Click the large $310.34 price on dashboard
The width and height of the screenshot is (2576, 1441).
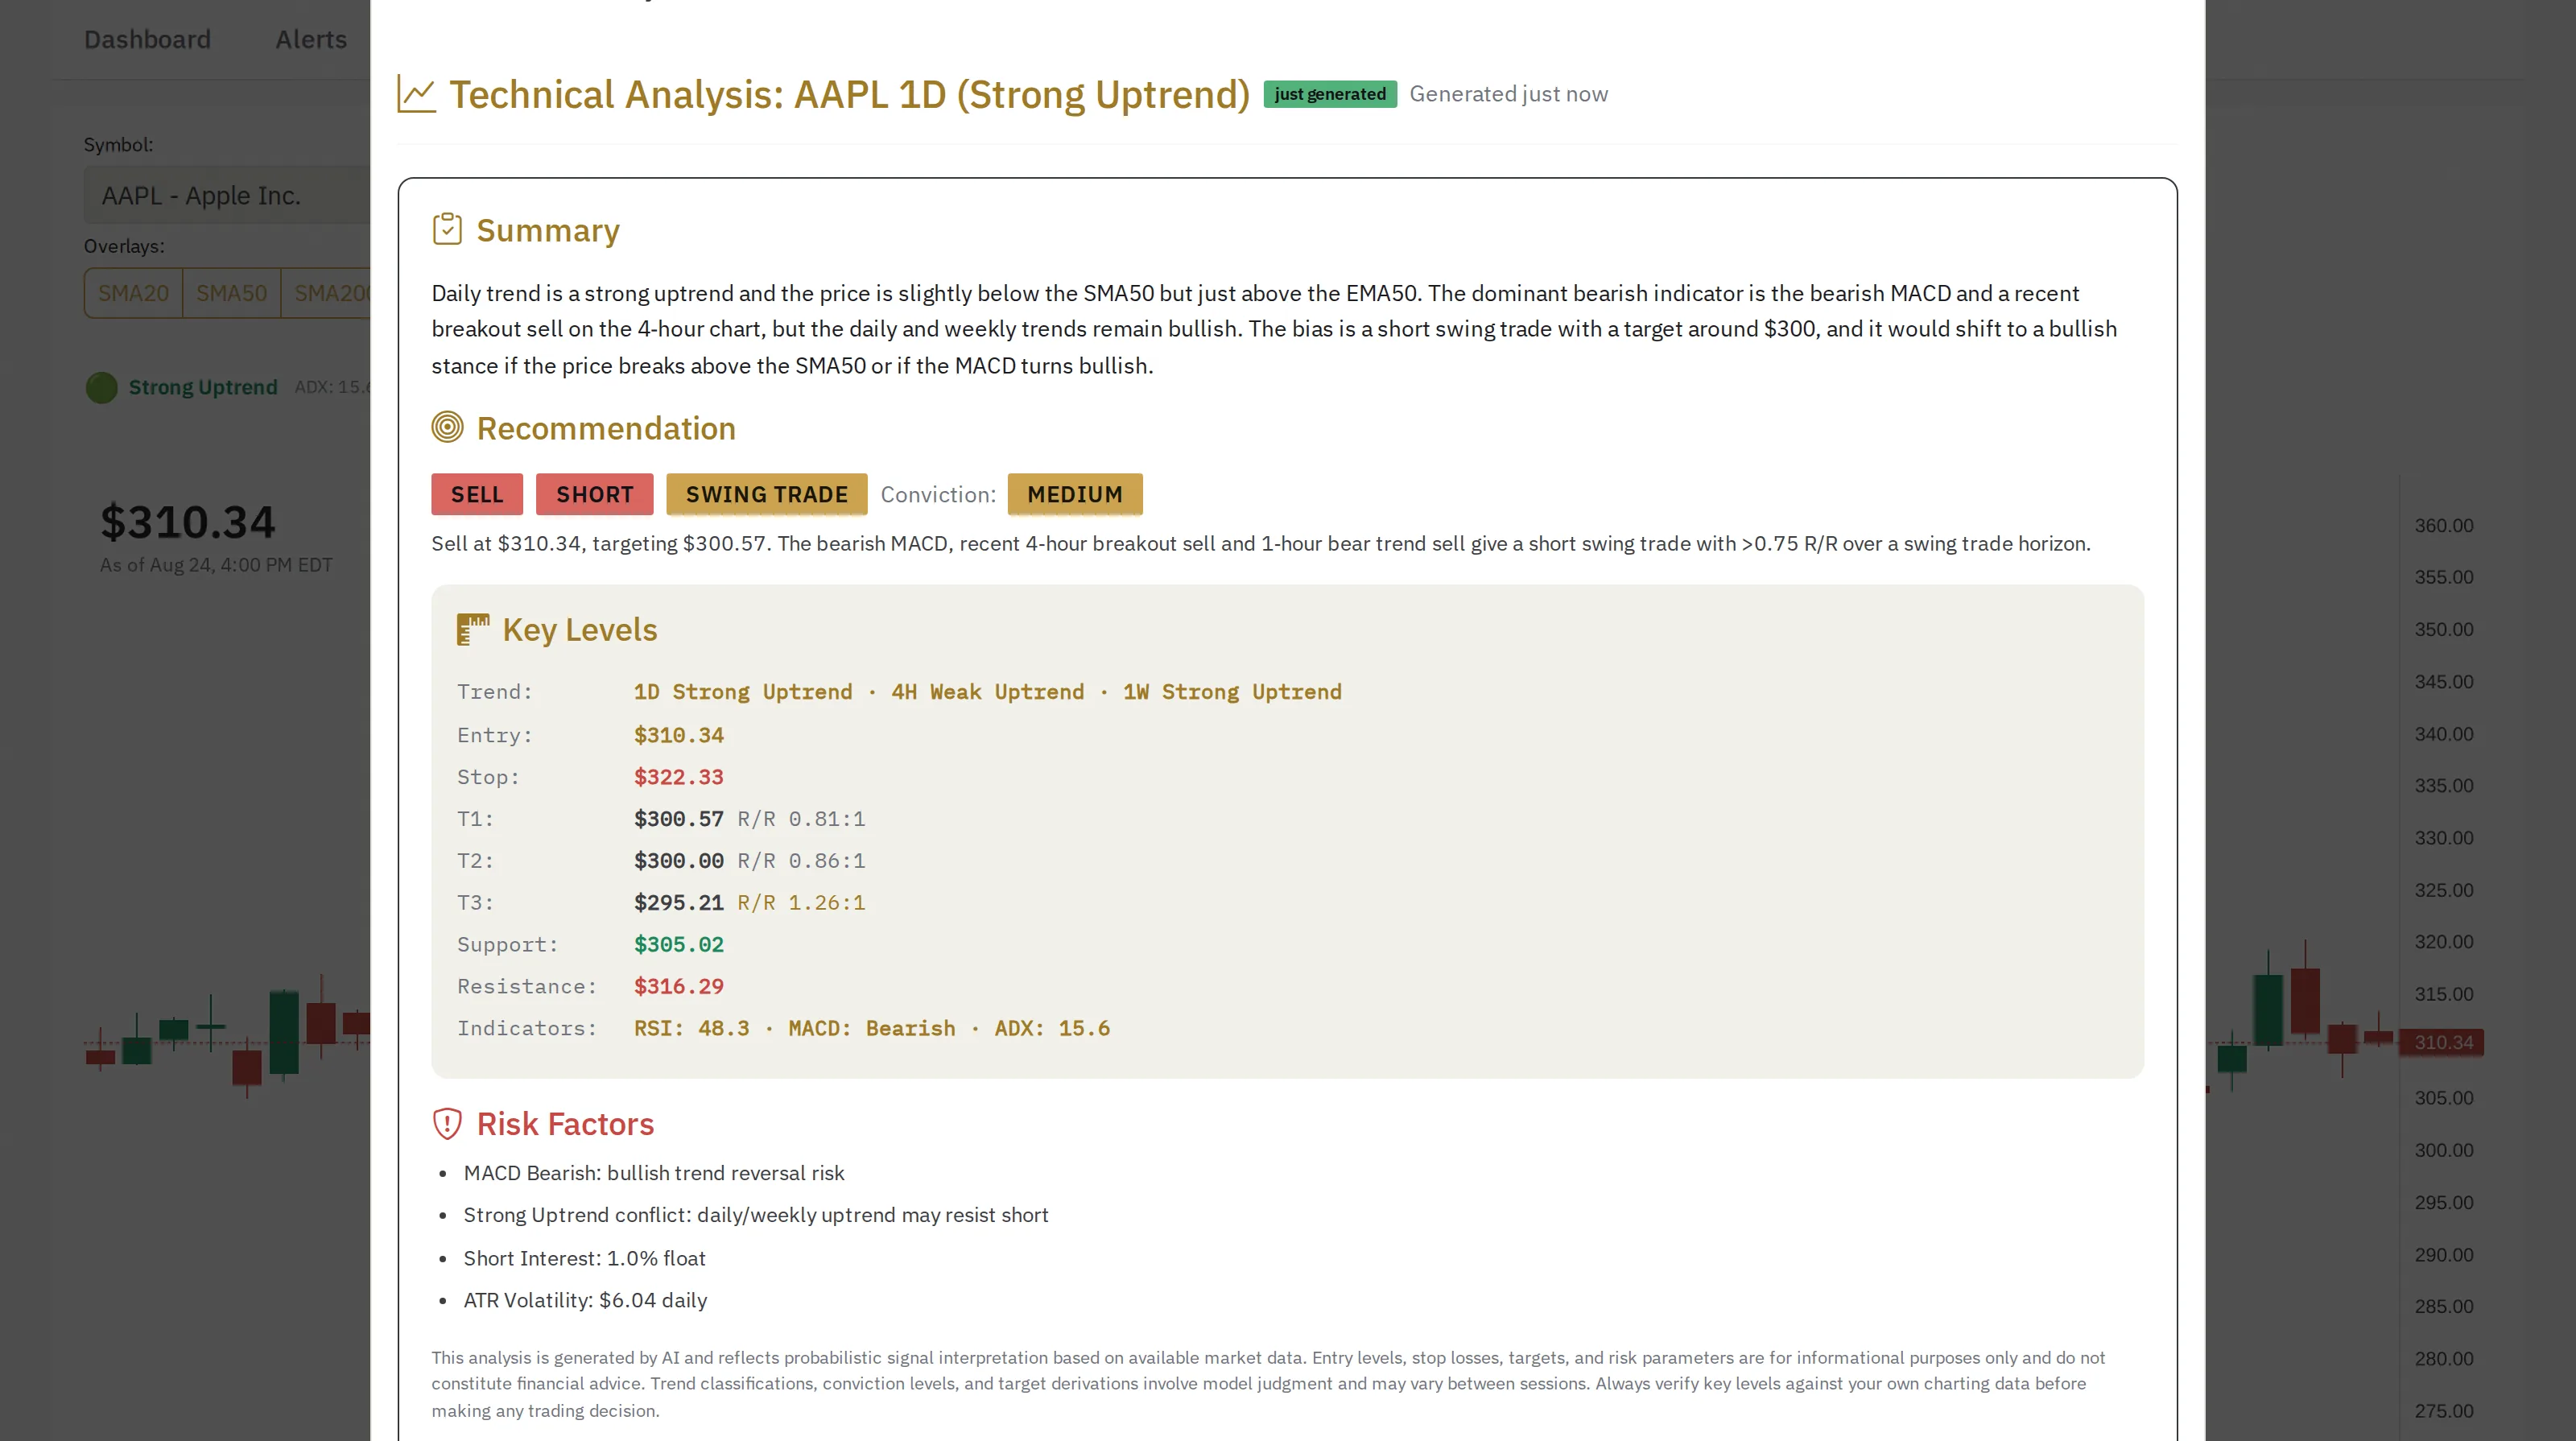pos(188,522)
